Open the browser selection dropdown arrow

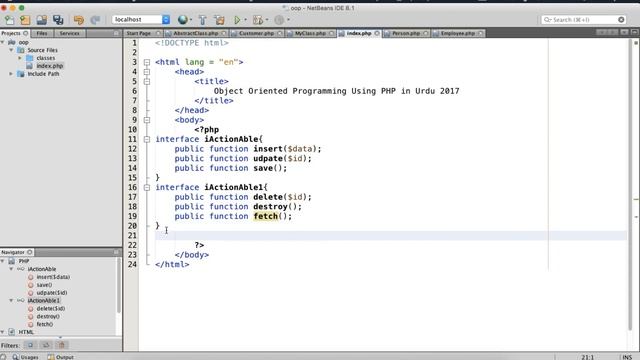coord(191,20)
